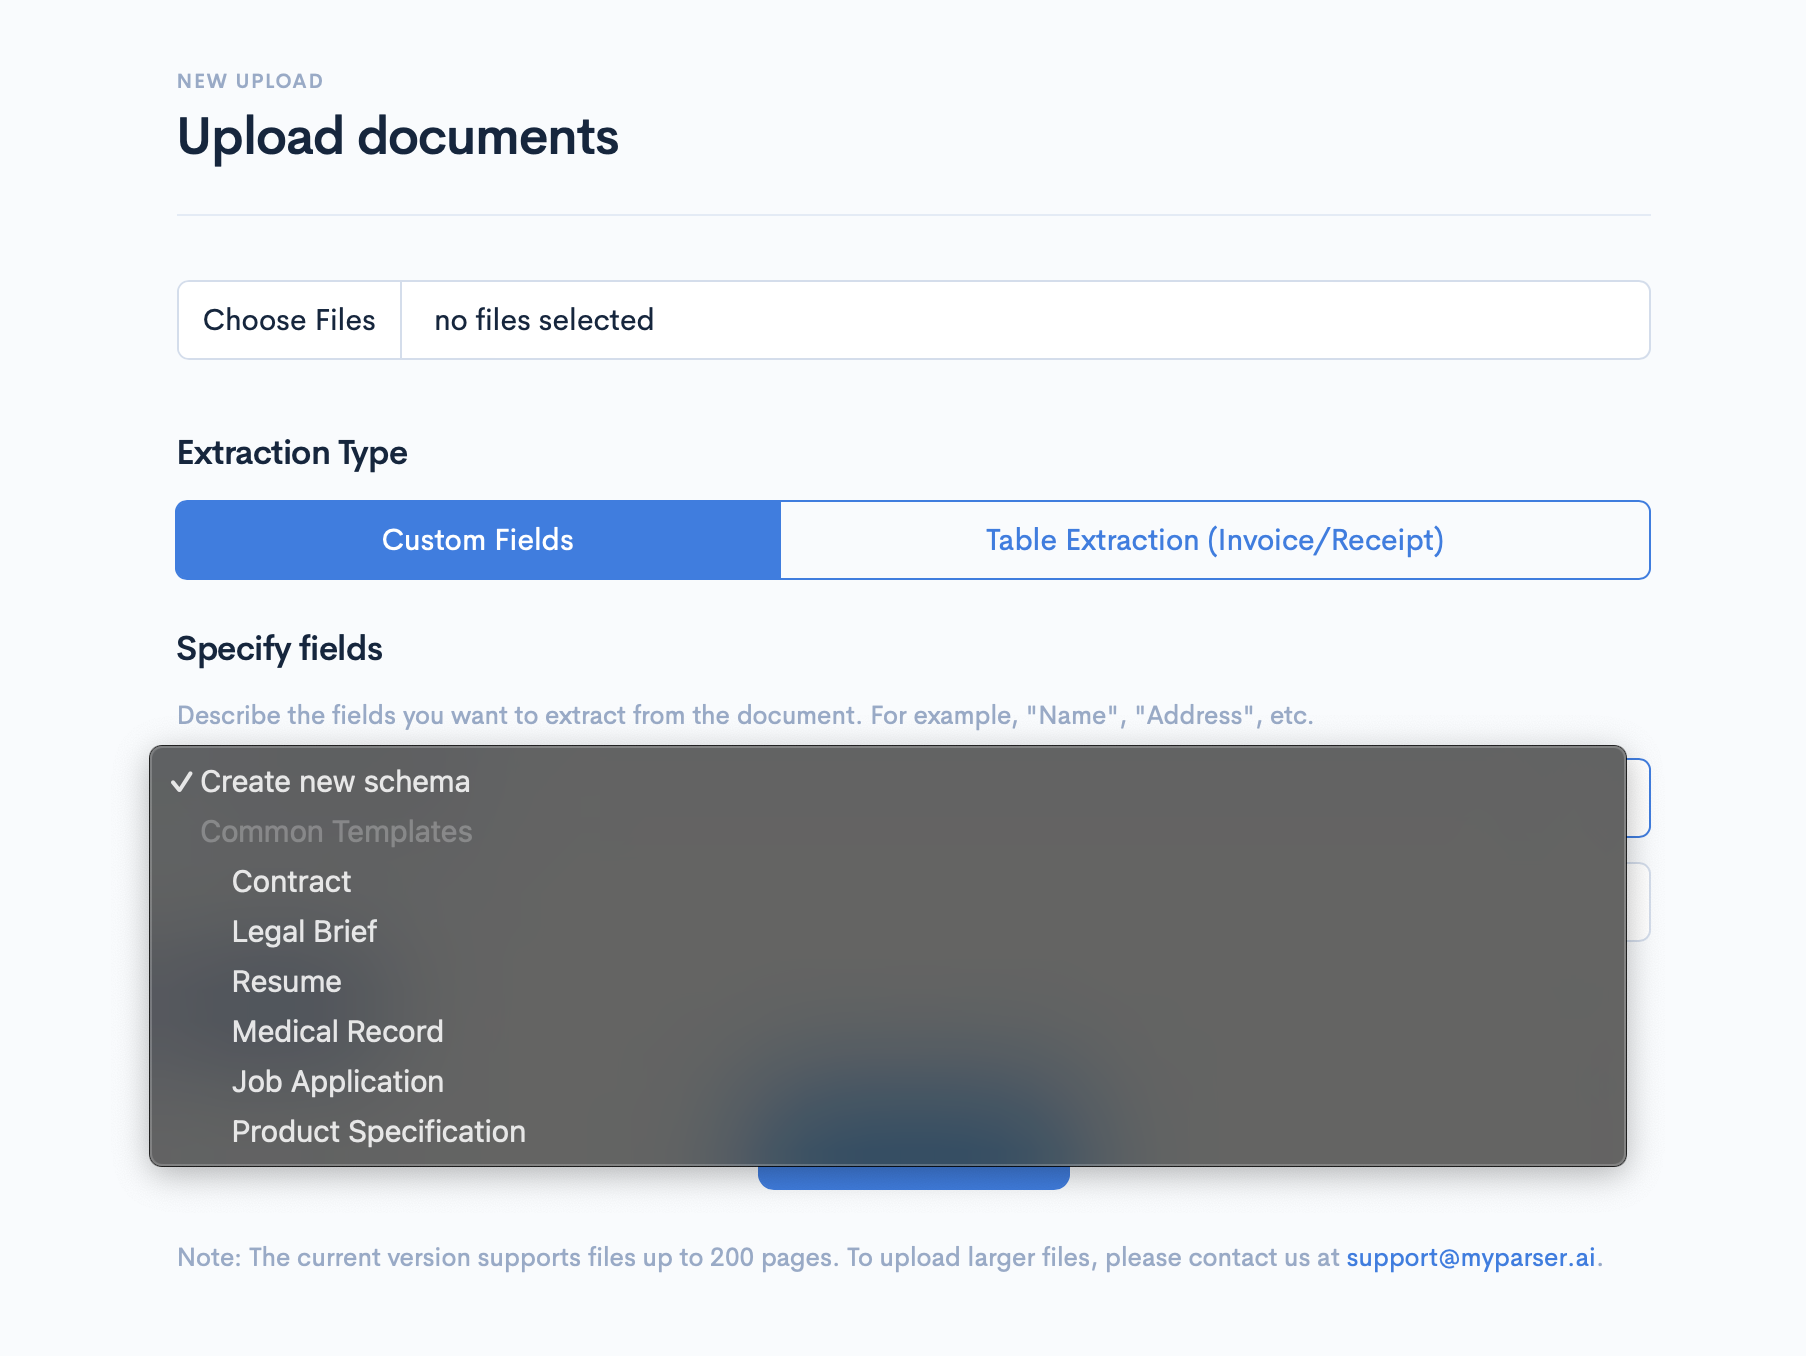Select the Medical Record template
The image size is (1806, 1356).
click(x=888, y=1031)
